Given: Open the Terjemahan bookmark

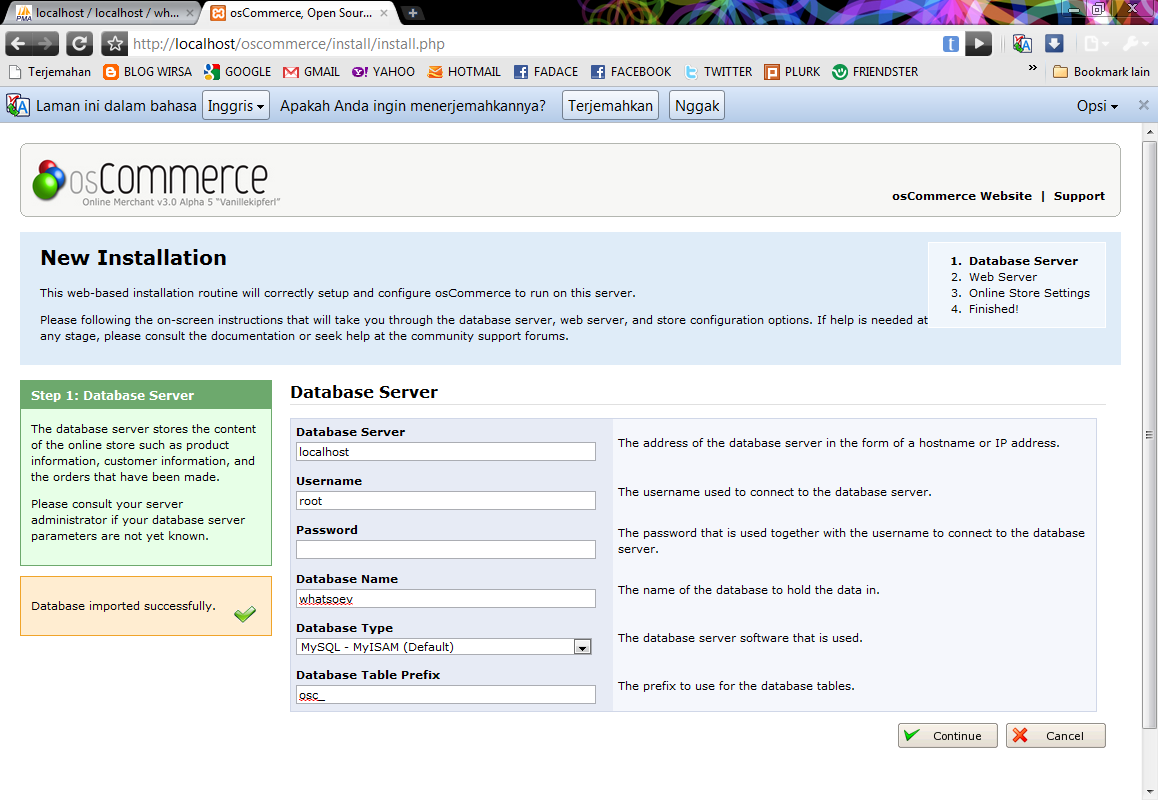Looking at the screenshot, I should tap(49, 72).
